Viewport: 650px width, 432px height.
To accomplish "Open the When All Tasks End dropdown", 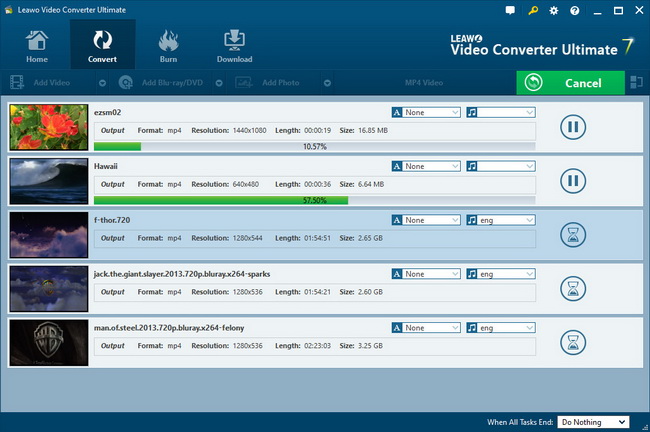I will pyautogui.click(x=593, y=422).
